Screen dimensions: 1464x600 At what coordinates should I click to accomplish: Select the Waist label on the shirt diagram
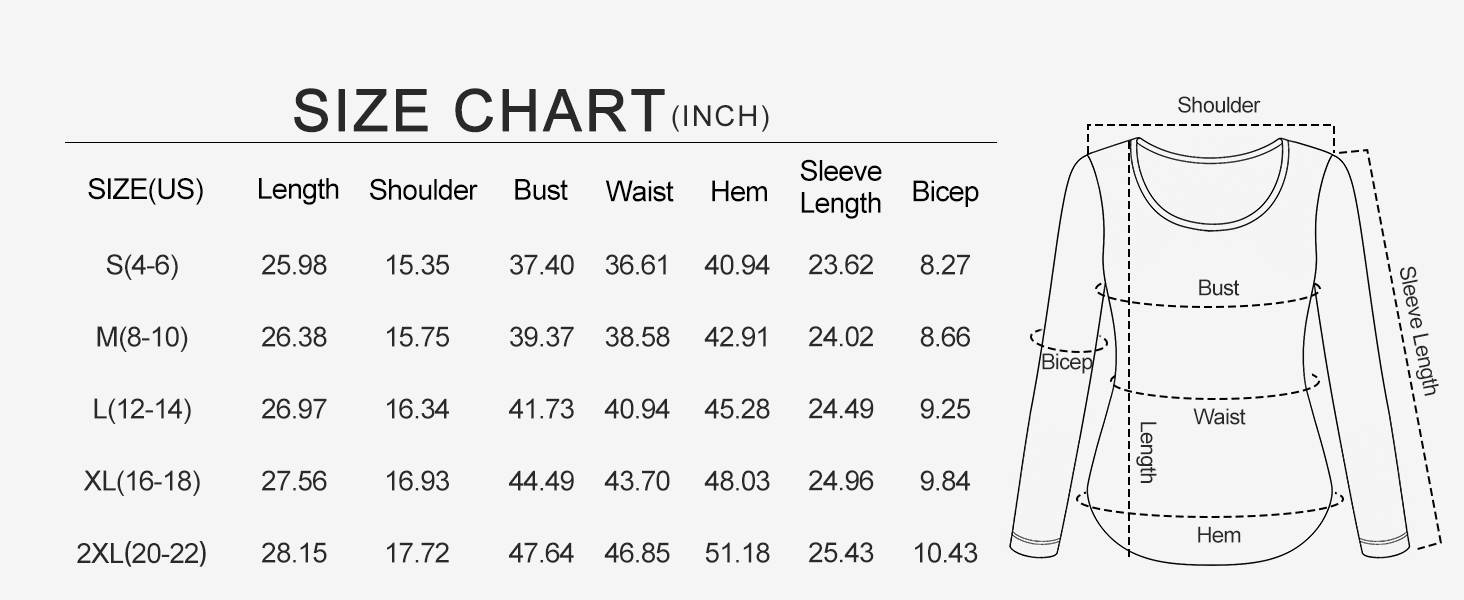pyautogui.click(x=1219, y=416)
